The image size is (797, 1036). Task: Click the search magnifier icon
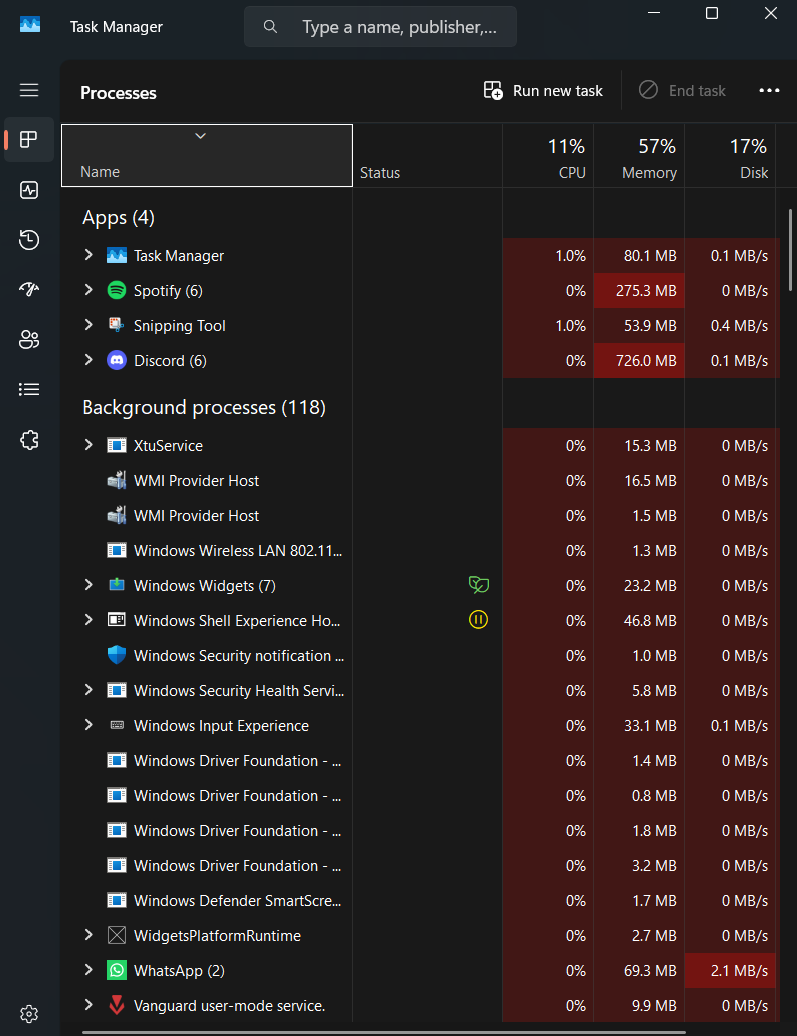pos(270,26)
